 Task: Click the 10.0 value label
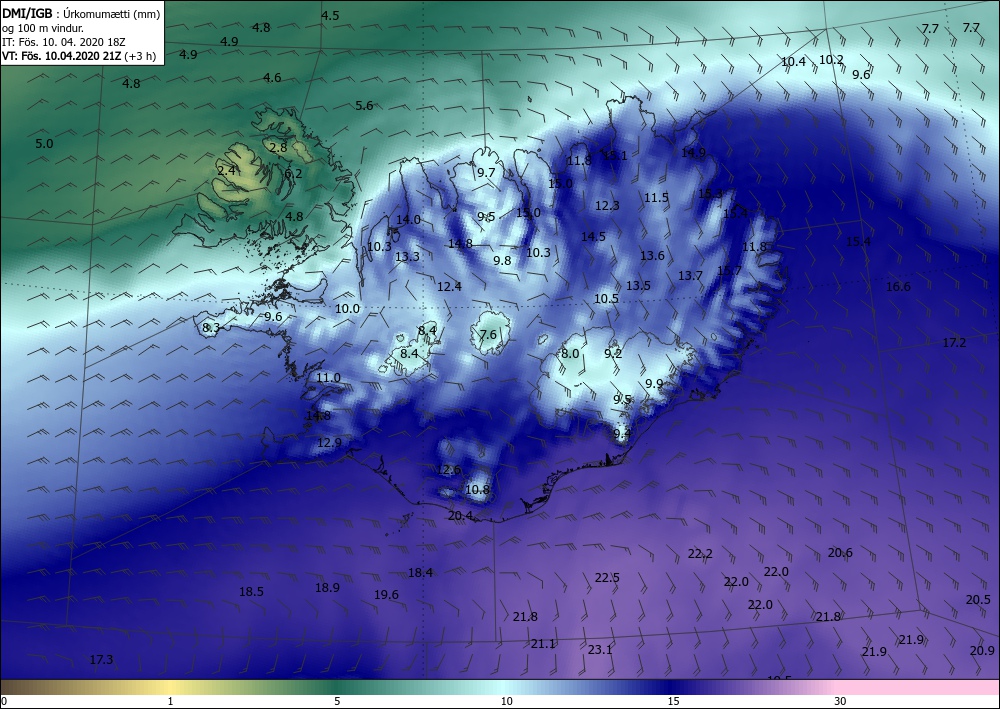tap(348, 309)
